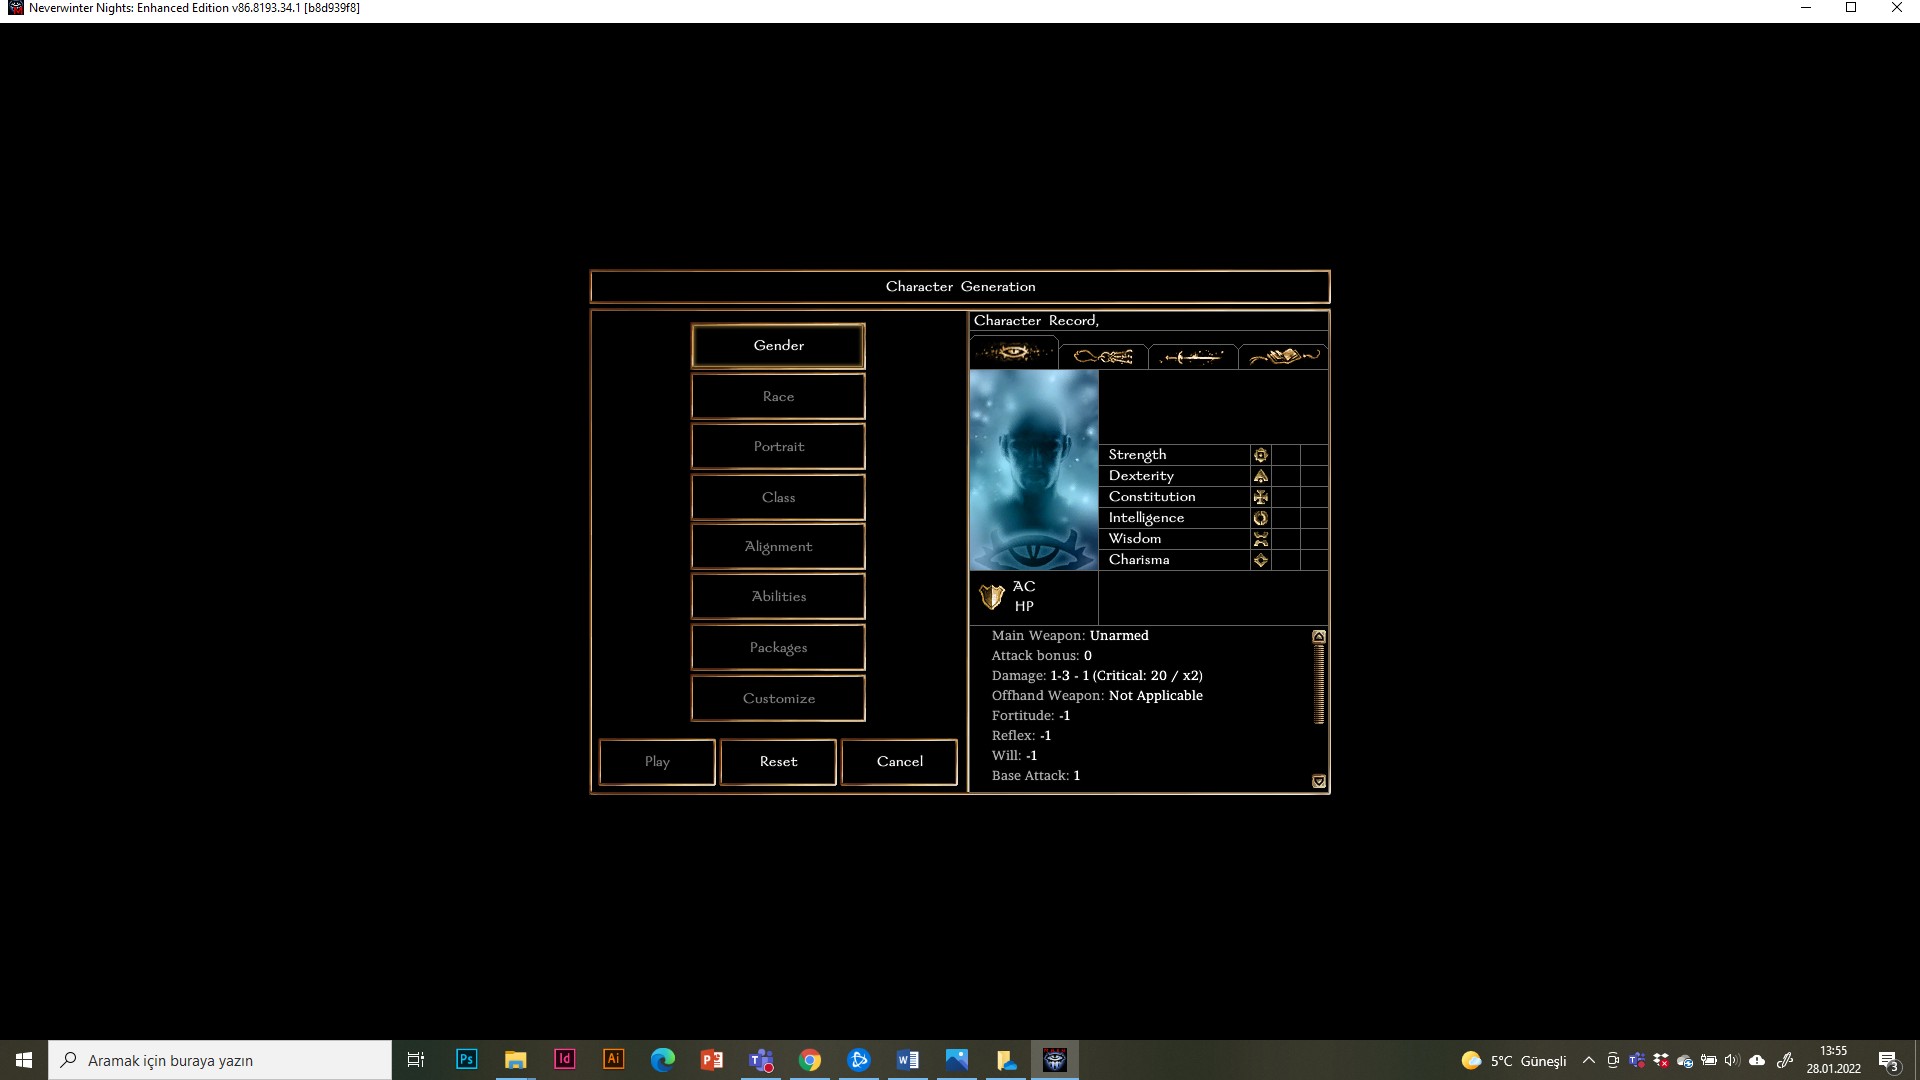Click the Dexterity ability icon

click(x=1260, y=476)
